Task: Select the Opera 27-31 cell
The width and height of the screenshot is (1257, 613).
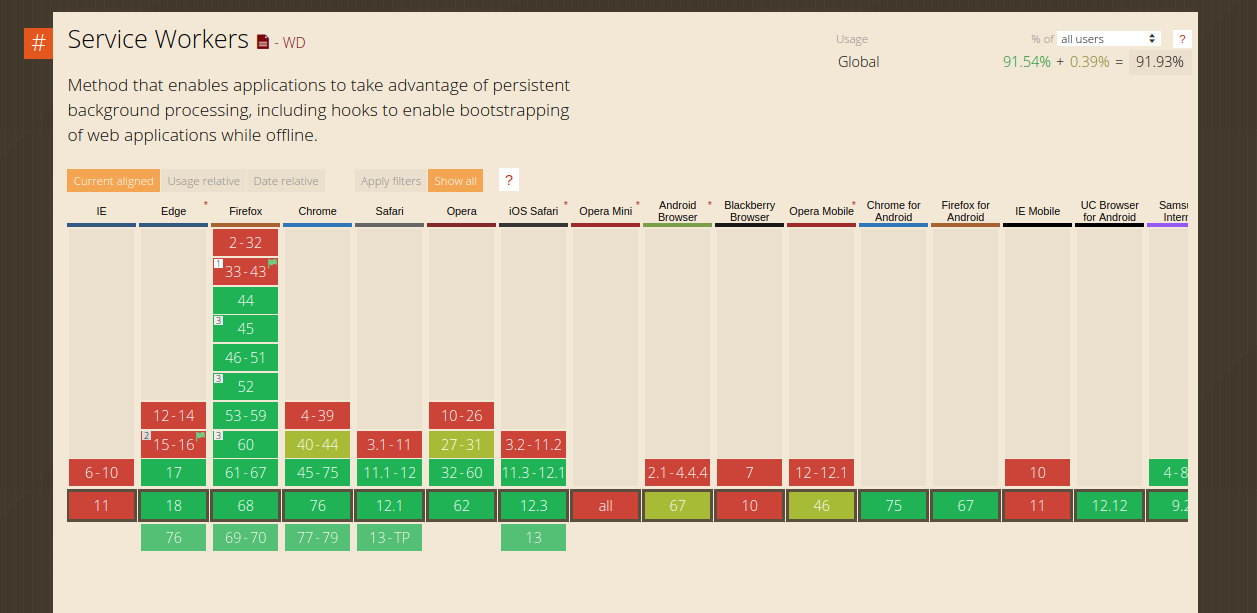Action: [461, 444]
